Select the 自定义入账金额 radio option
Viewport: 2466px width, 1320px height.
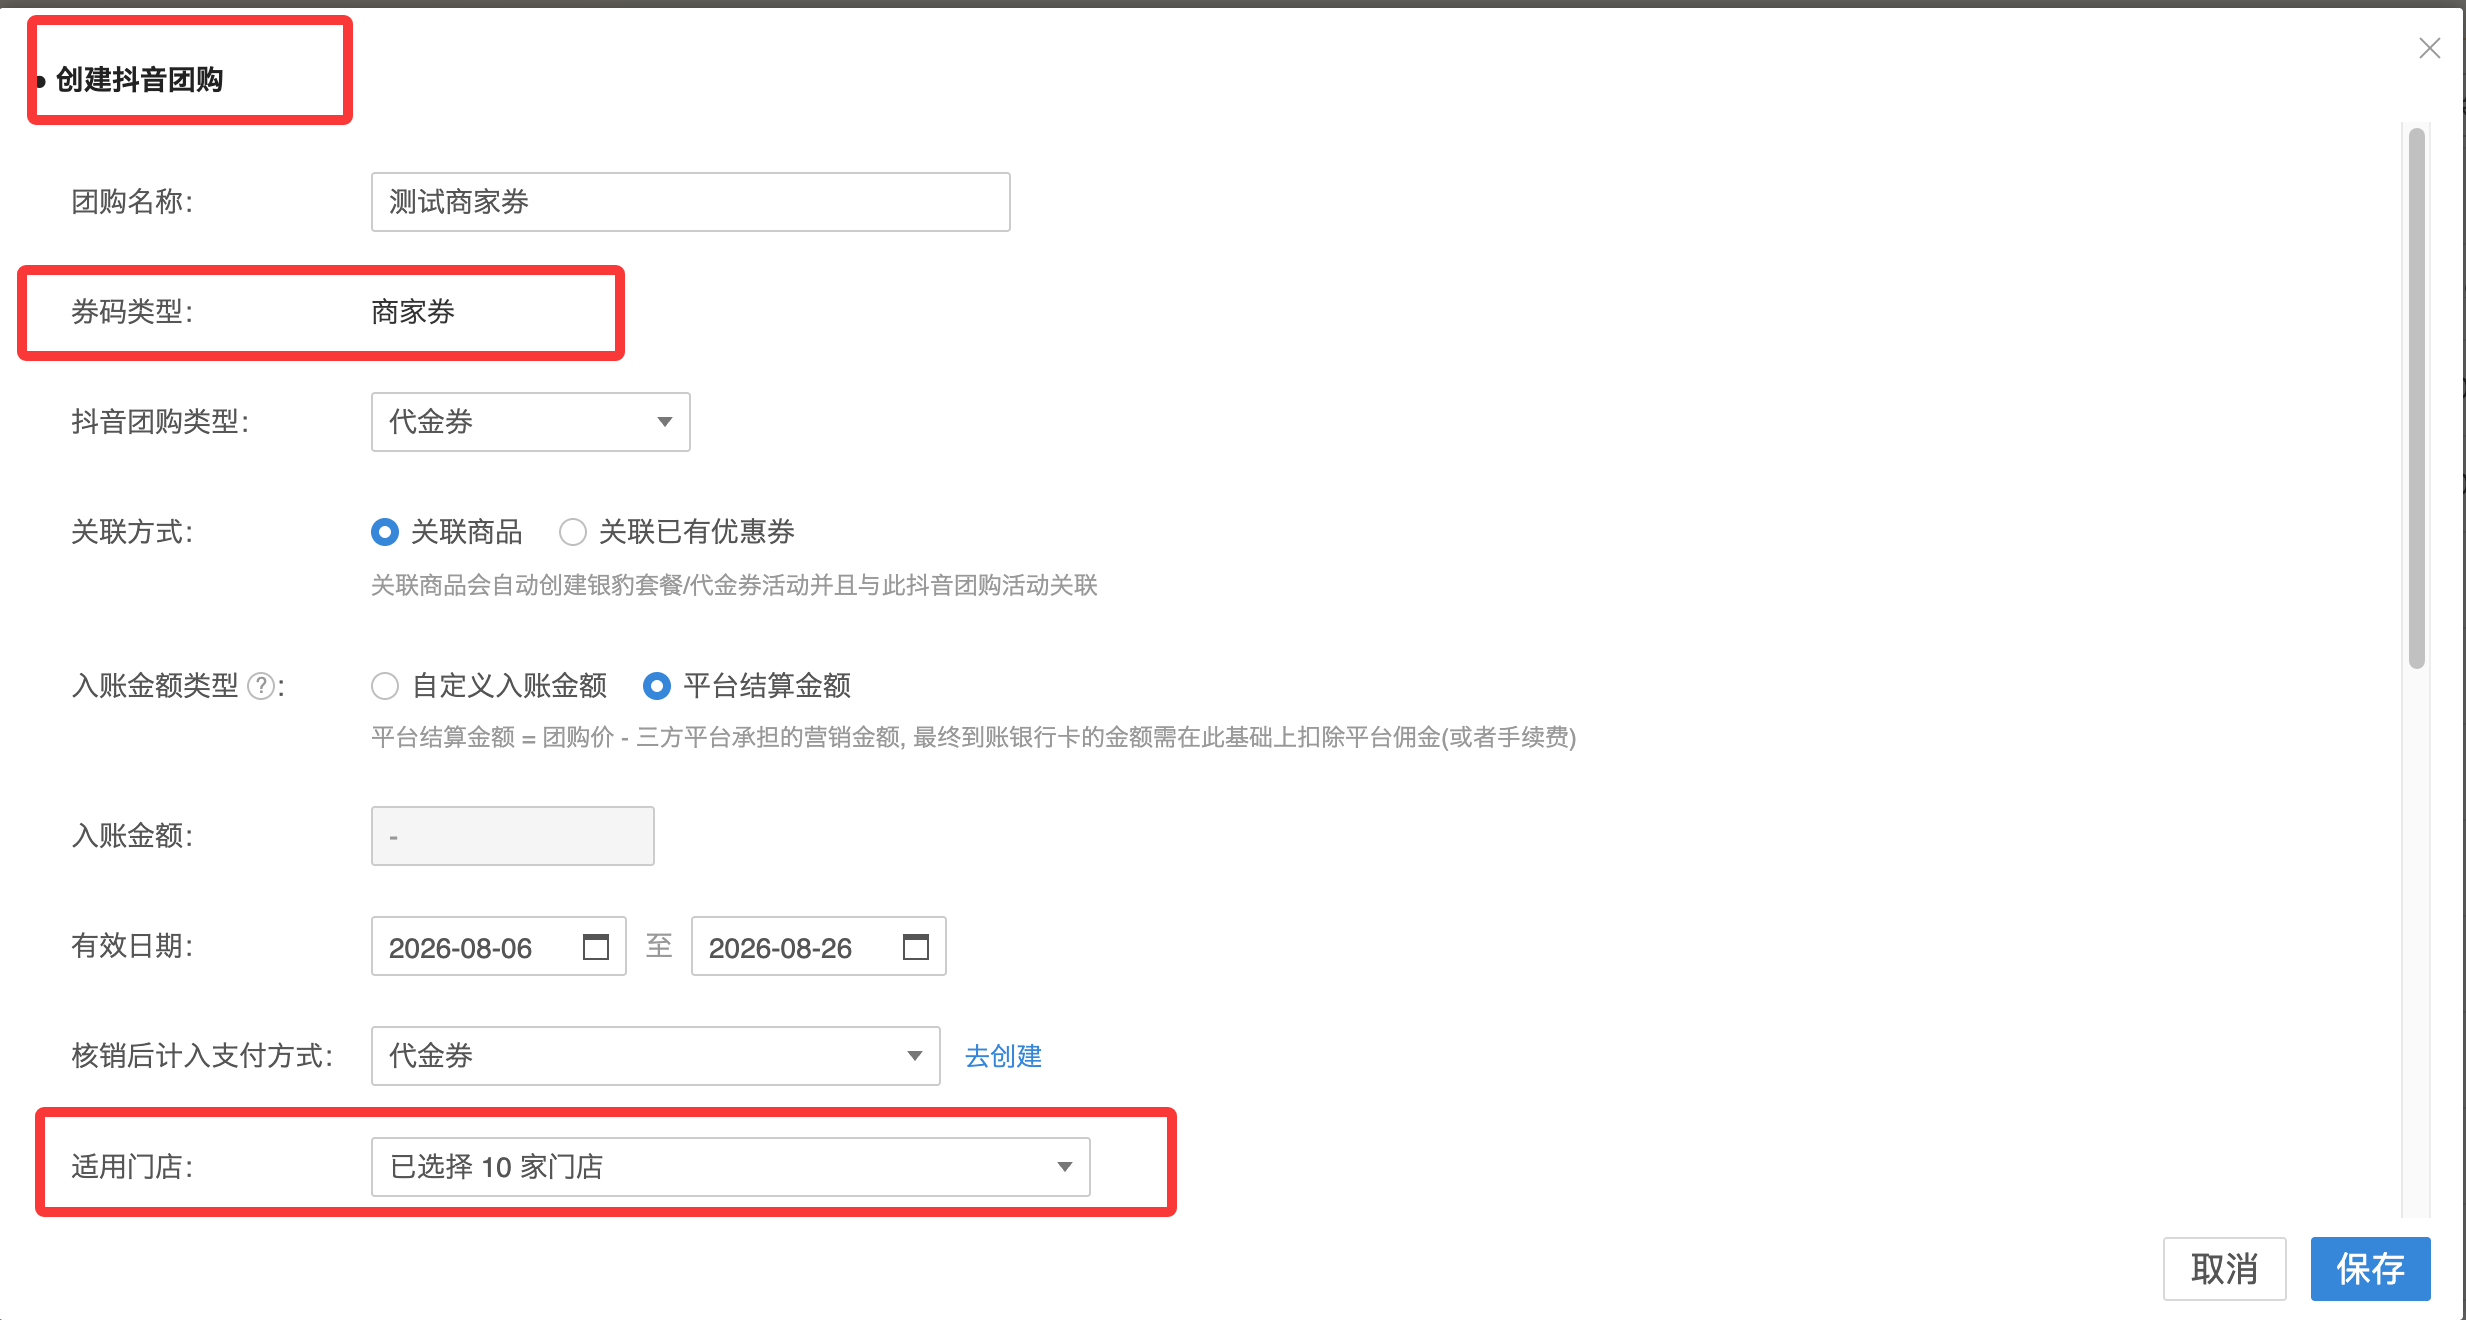click(x=385, y=686)
